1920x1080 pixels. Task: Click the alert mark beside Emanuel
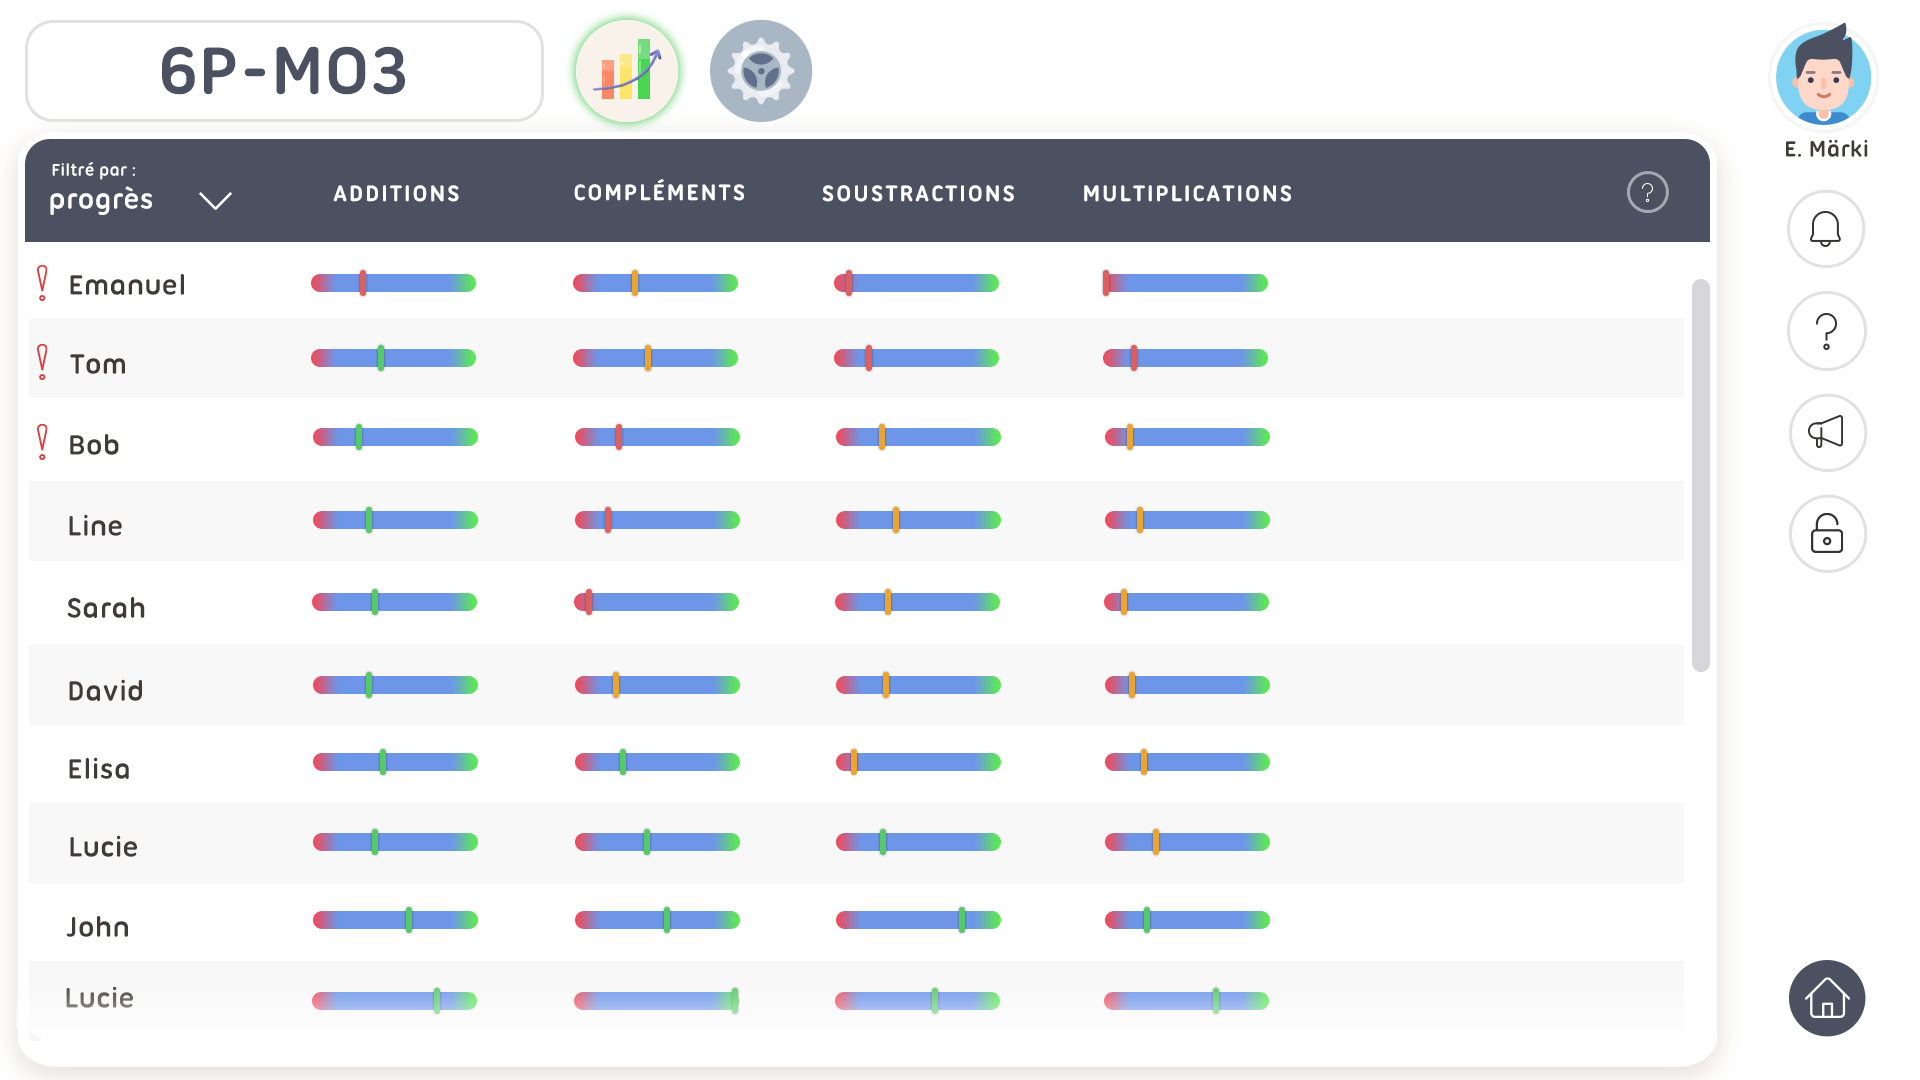coord(42,284)
